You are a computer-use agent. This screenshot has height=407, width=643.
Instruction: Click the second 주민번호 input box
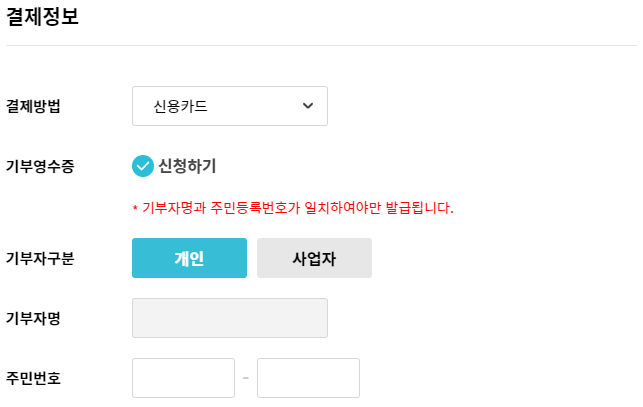307,378
